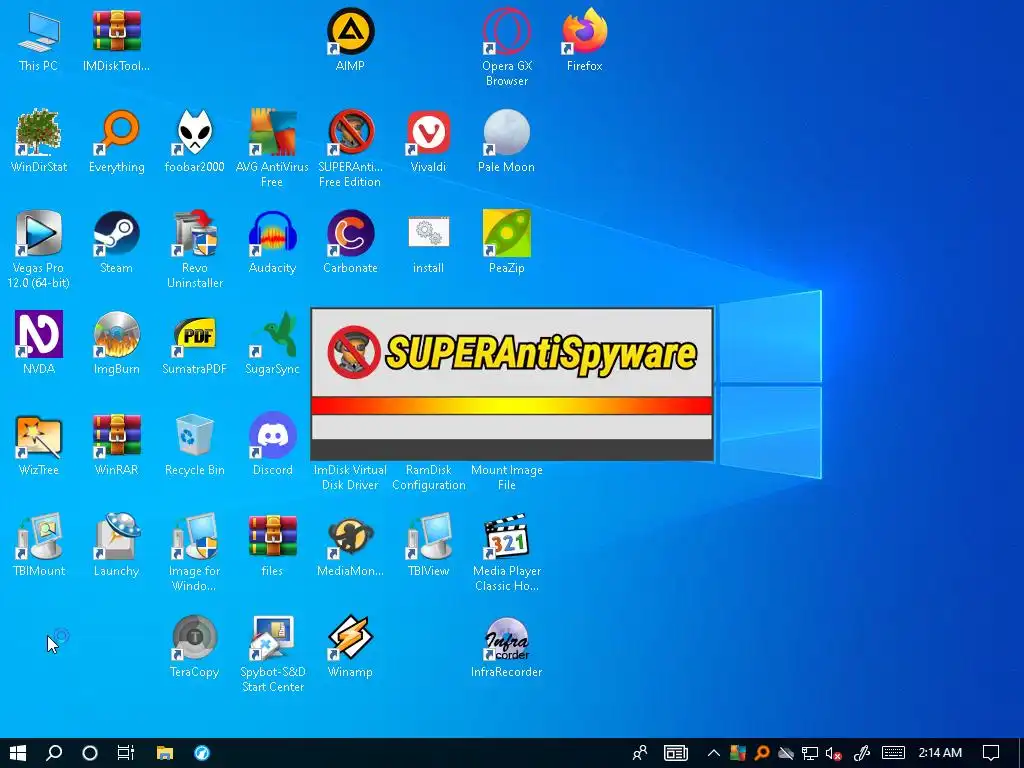
Task: Launch Media Player Classic Home Cinema shortcut
Action: [x=507, y=552]
